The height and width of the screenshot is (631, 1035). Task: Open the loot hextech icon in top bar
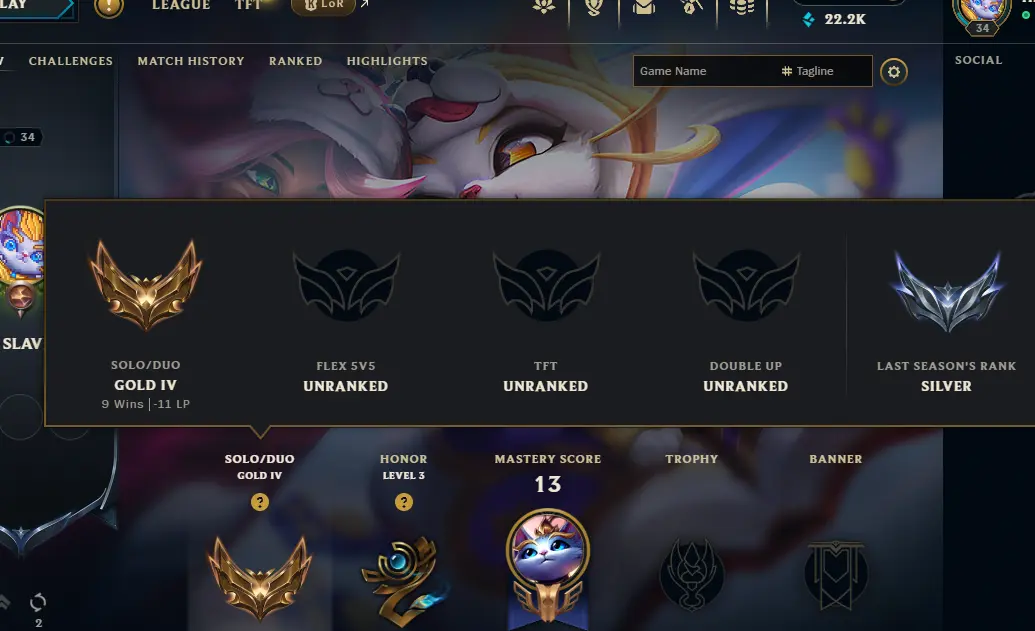click(691, 7)
